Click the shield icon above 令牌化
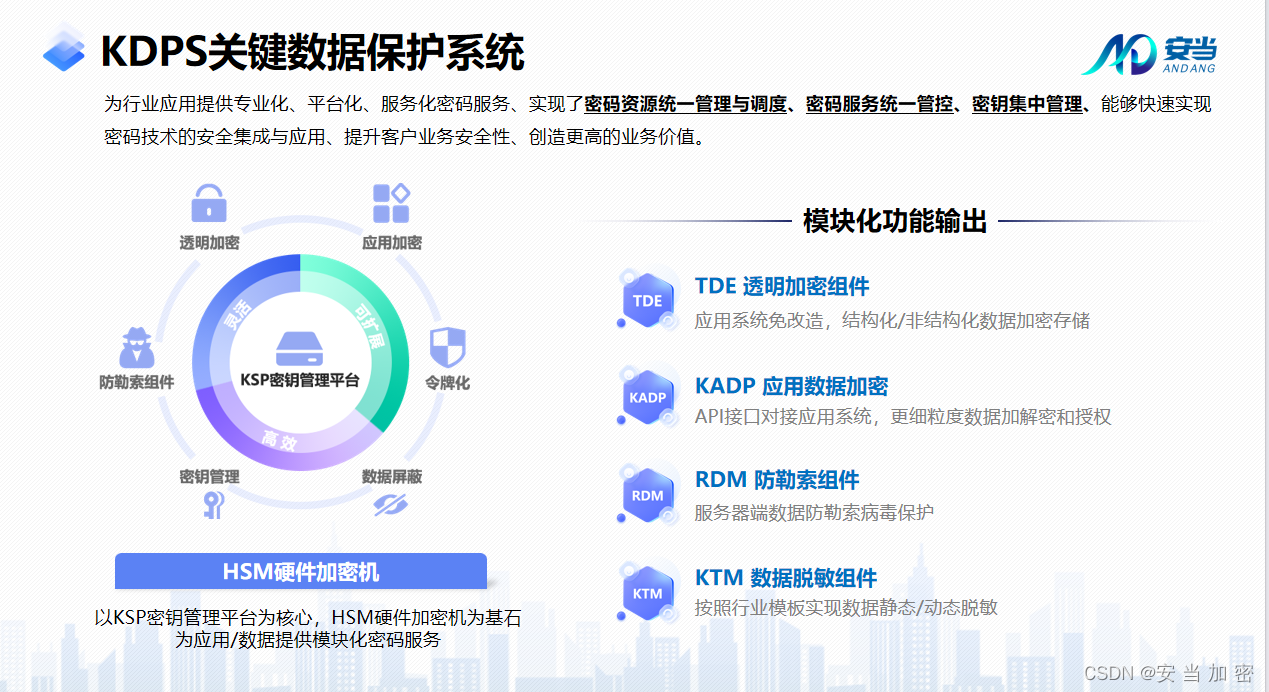Viewport: 1269px width, 692px height. [x=448, y=347]
